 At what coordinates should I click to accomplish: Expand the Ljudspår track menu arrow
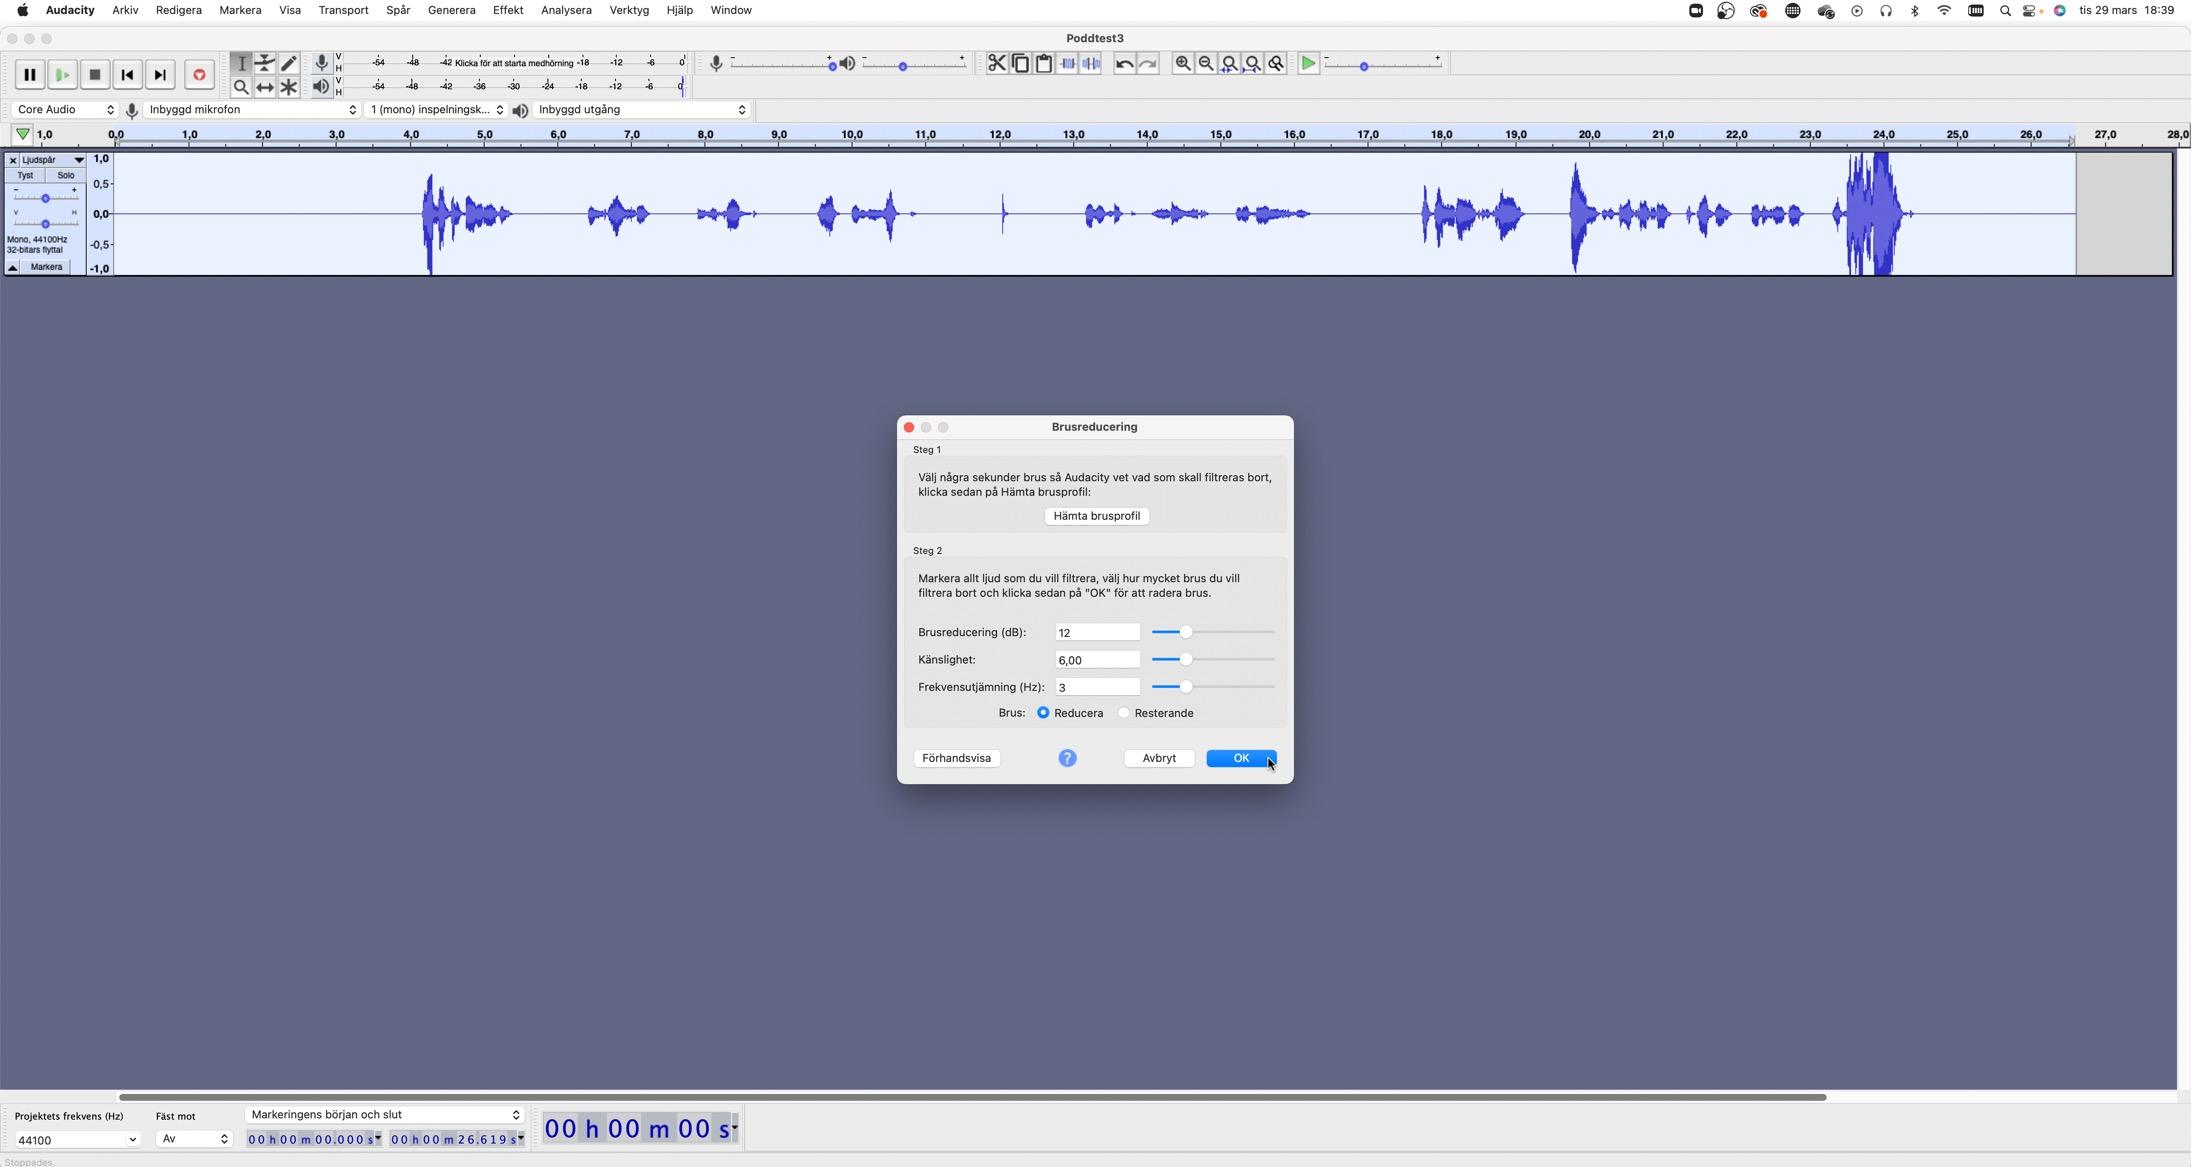point(79,160)
